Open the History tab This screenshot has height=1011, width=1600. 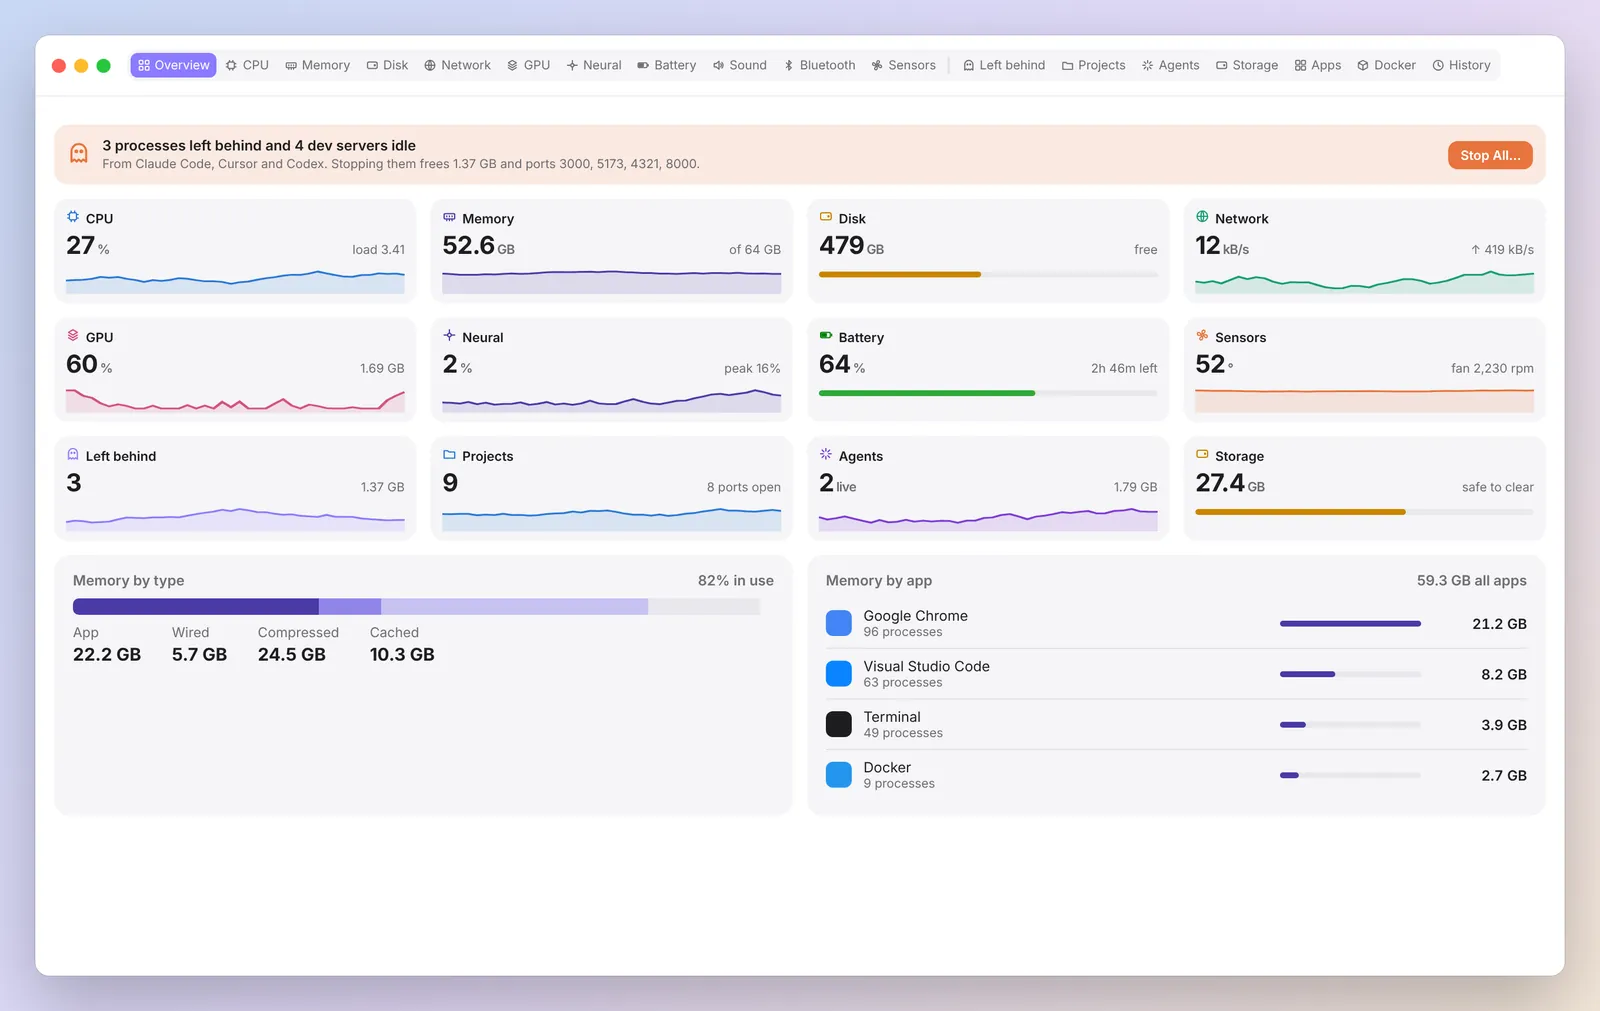tap(1461, 65)
